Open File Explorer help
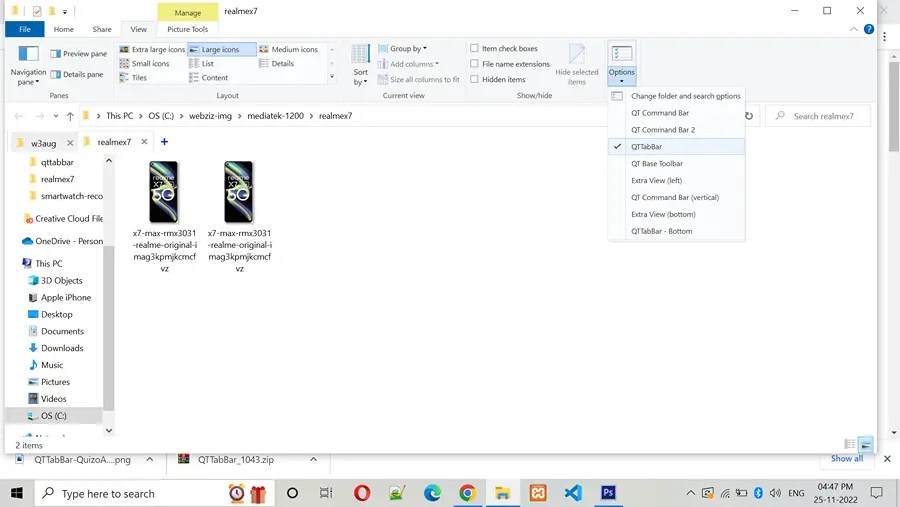 [x=869, y=29]
